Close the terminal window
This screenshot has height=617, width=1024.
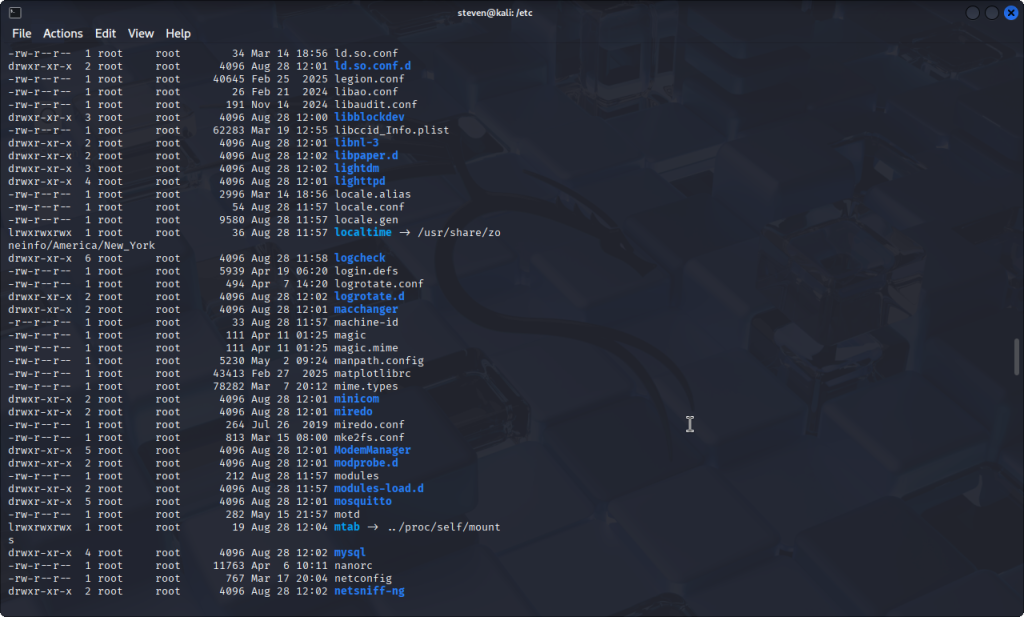click(x=1010, y=13)
